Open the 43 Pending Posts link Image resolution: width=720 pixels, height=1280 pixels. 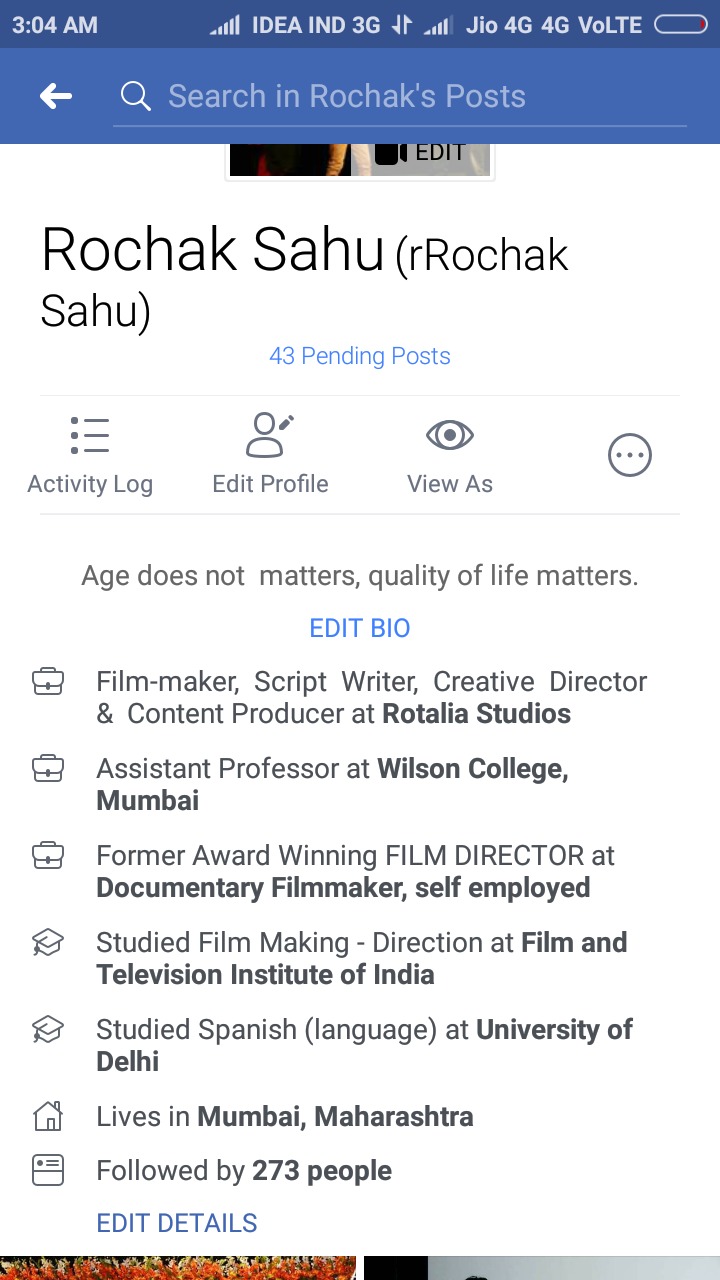coord(360,356)
